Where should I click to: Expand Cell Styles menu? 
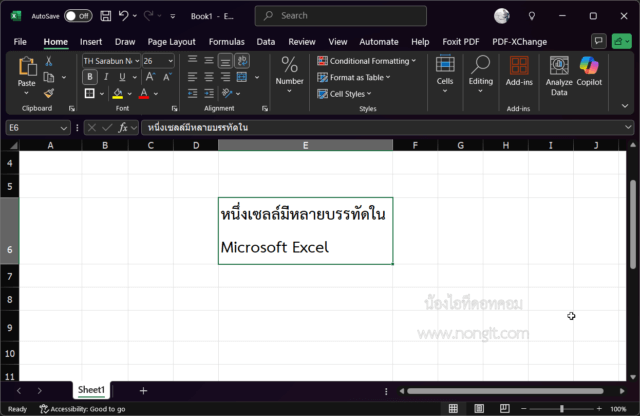coord(344,94)
